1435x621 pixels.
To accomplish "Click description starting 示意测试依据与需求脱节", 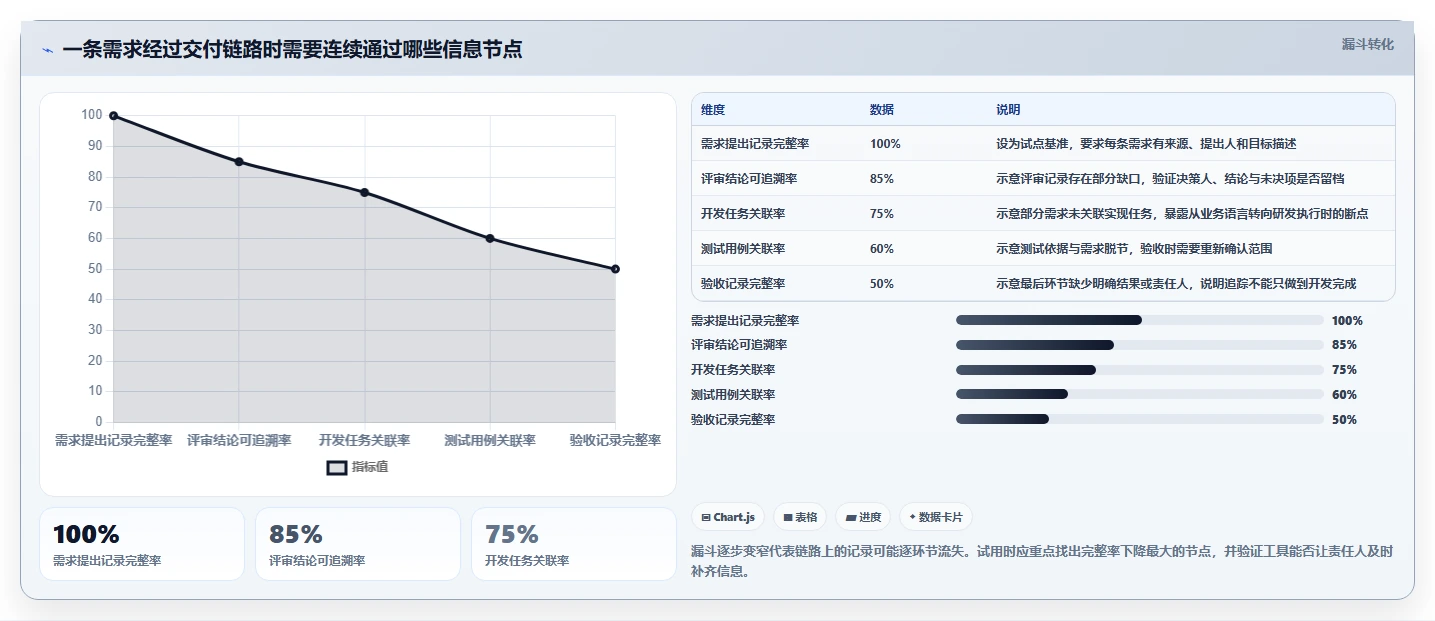I will (x=1134, y=249).
